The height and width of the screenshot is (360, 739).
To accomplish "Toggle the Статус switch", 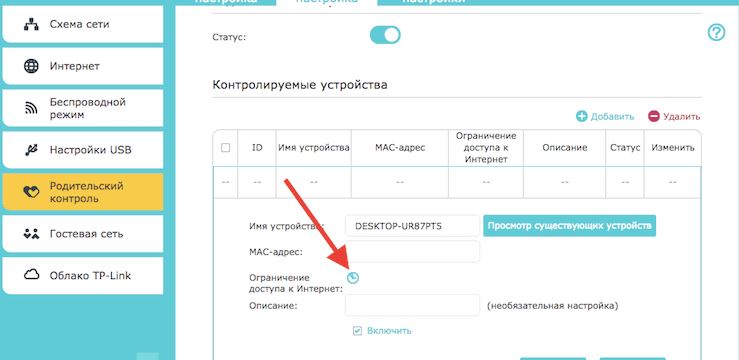I will [385, 35].
